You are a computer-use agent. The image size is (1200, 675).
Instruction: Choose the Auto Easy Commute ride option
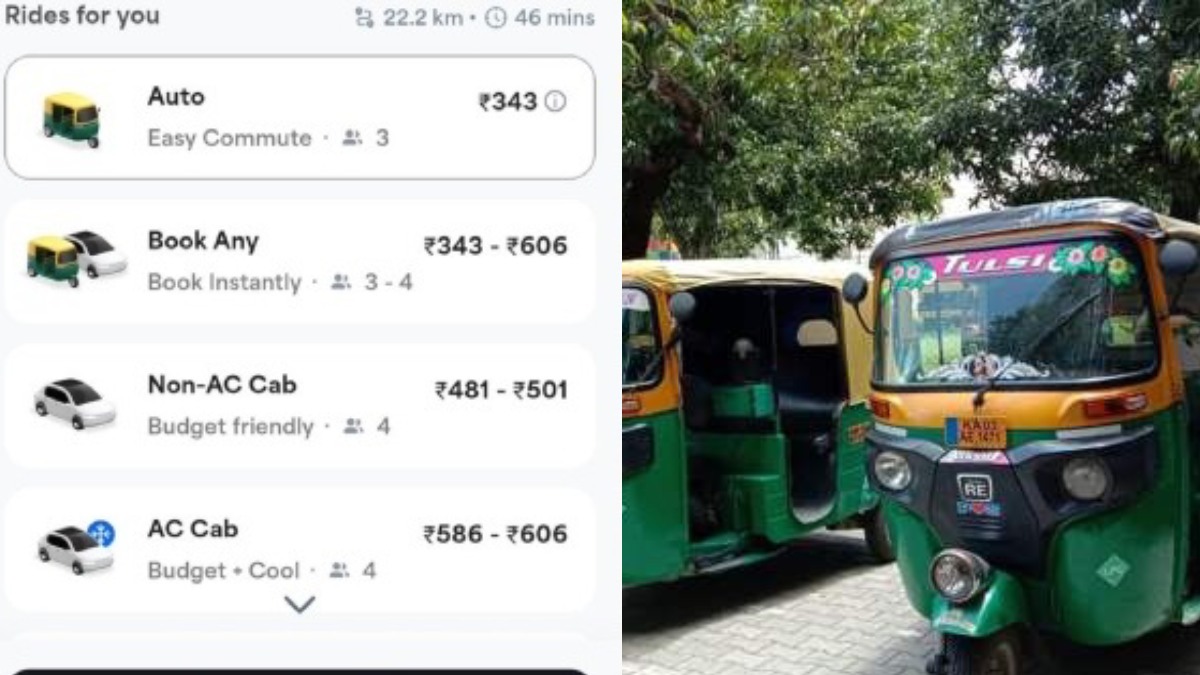[x=299, y=117]
